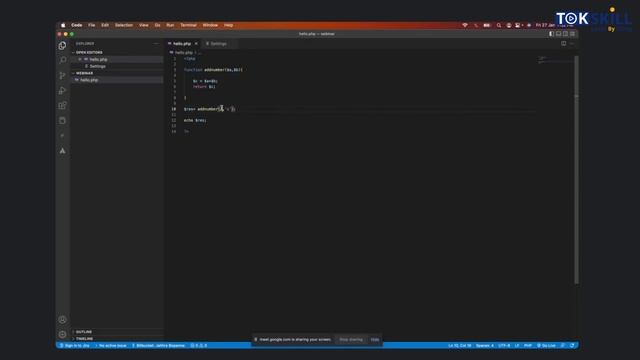The image size is (640, 360).
Task: Click the Ln, Col cursor position indicator
Action: (x=460, y=346)
